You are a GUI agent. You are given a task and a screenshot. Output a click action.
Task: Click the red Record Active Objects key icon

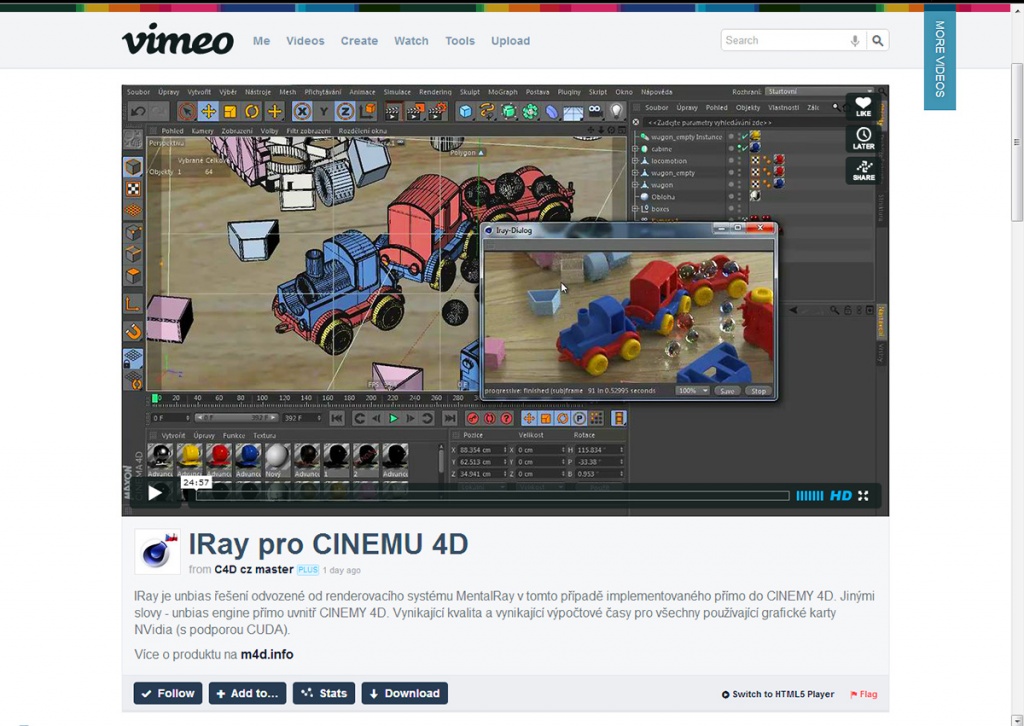(473, 418)
